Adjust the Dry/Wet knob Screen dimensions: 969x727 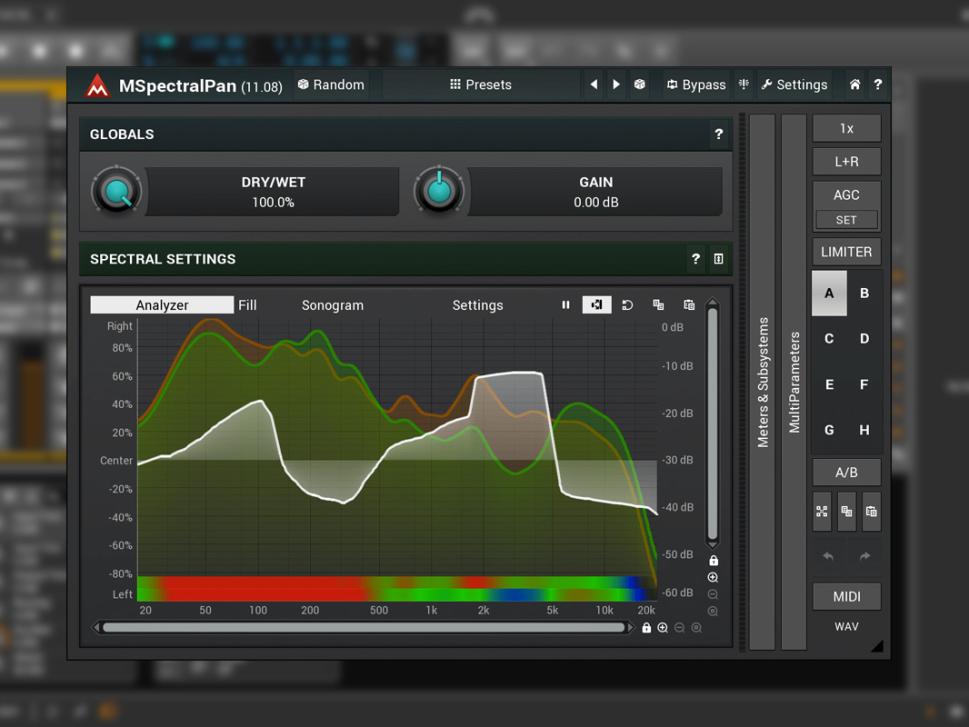[118, 191]
